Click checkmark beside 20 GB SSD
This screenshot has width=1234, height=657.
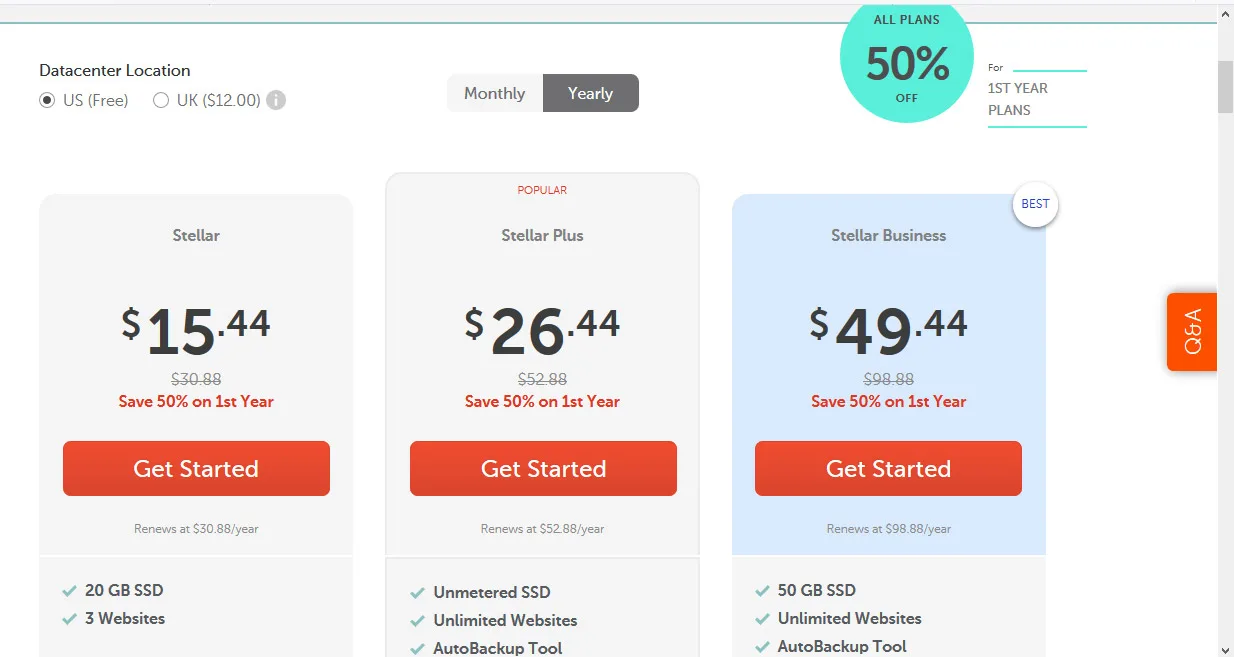pyautogui.click(x=70, y=590)
